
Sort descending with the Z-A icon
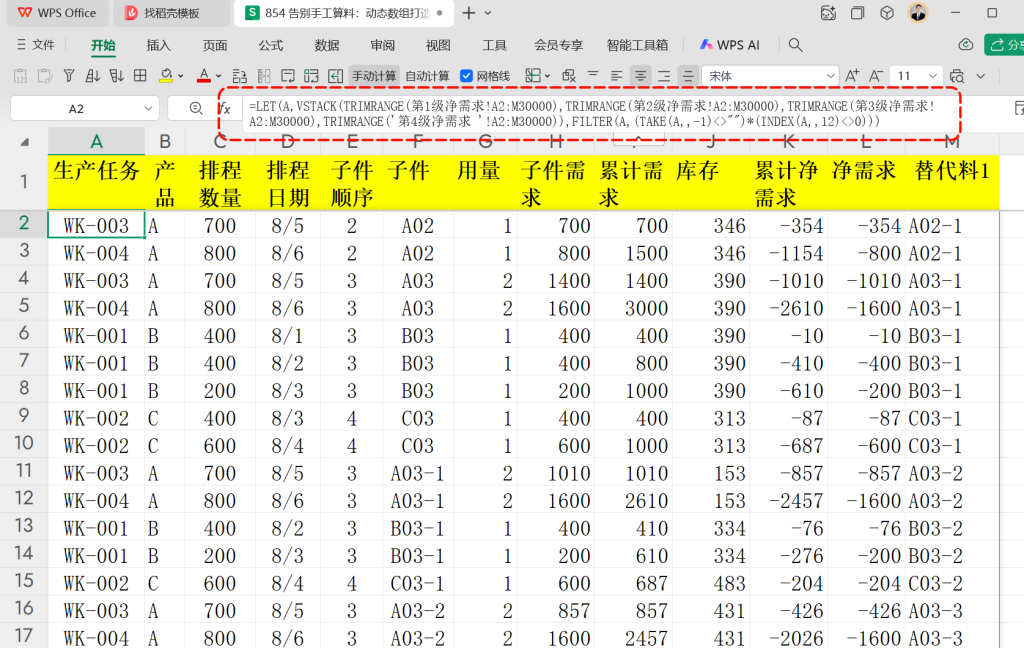pyautogui.click(x=116, y=76)
